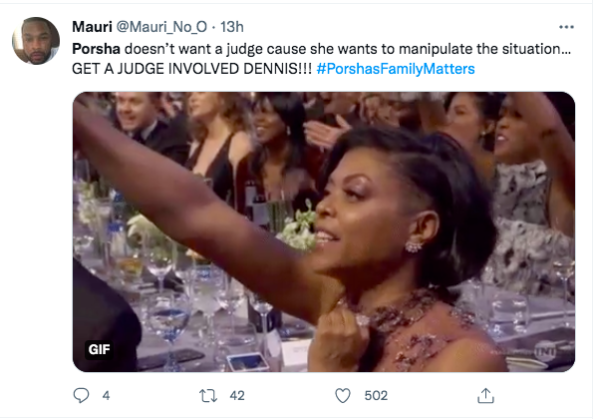This screenshot has height=419, width=595.
Task: Open the three-dot more options menu
Action: click(x=566, y=27)
